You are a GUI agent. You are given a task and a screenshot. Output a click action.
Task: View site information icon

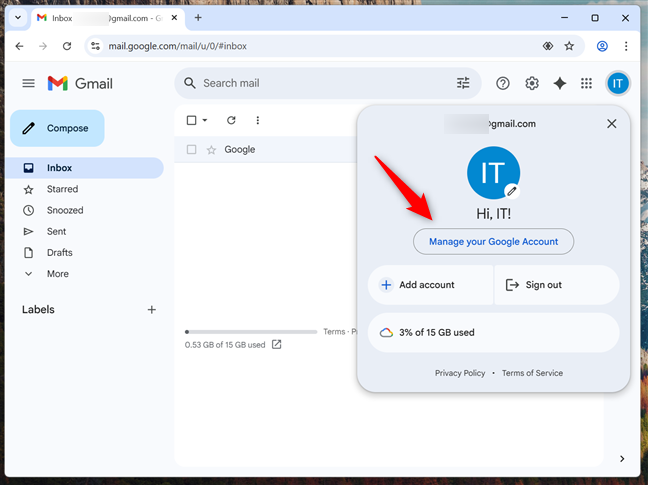(x=95, y=46)
